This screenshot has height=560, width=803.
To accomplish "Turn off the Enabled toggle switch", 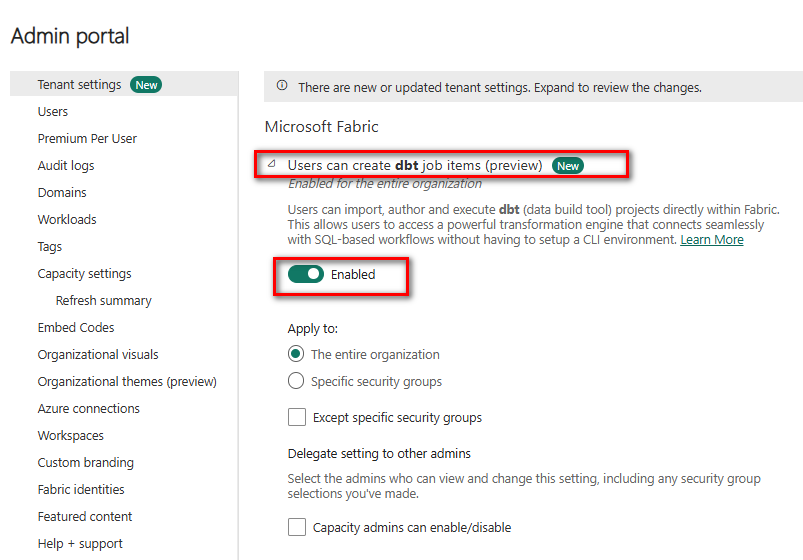I will (x=306, y=274).
